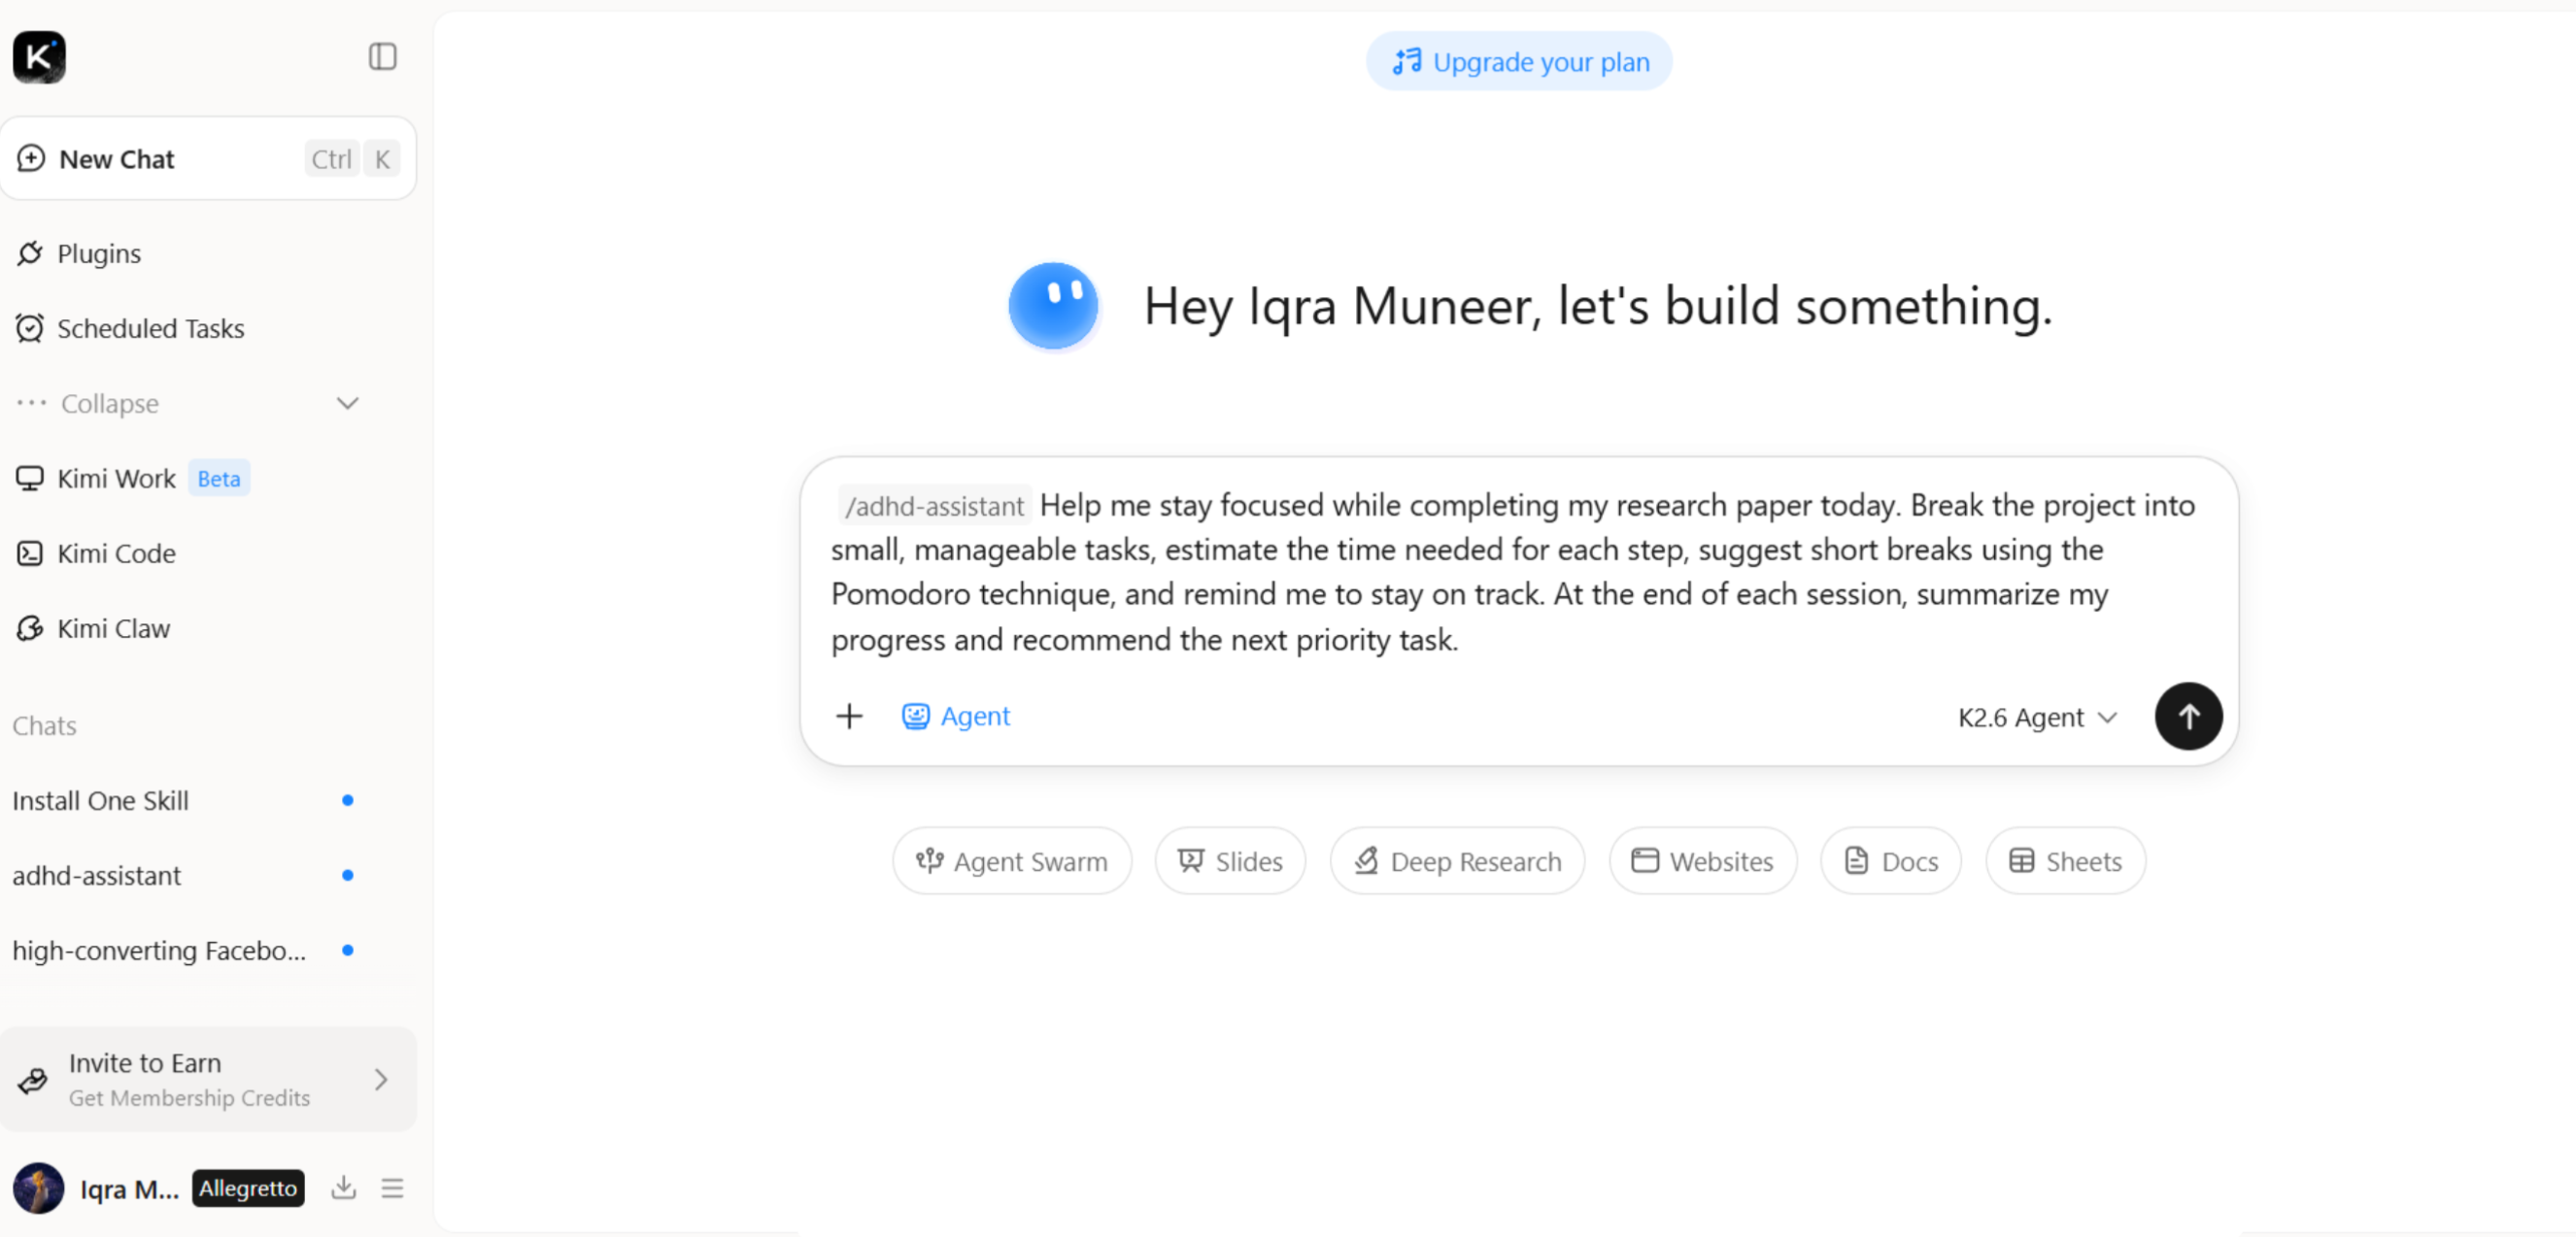This screenshot has height=1237, width=2576.
Task: Open the hamburger menu at bottom
Action: pyautogui.click(x=392, y=1187)
